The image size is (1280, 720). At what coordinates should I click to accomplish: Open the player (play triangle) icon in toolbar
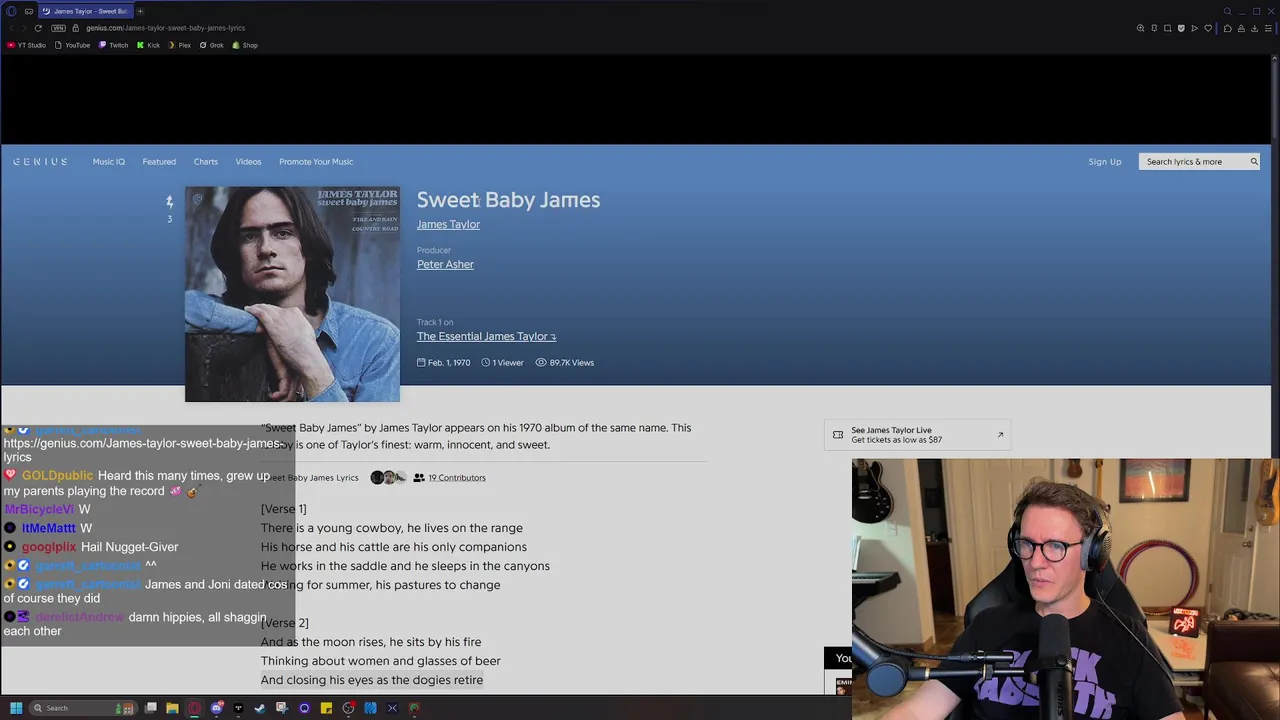click(1194, 28)
